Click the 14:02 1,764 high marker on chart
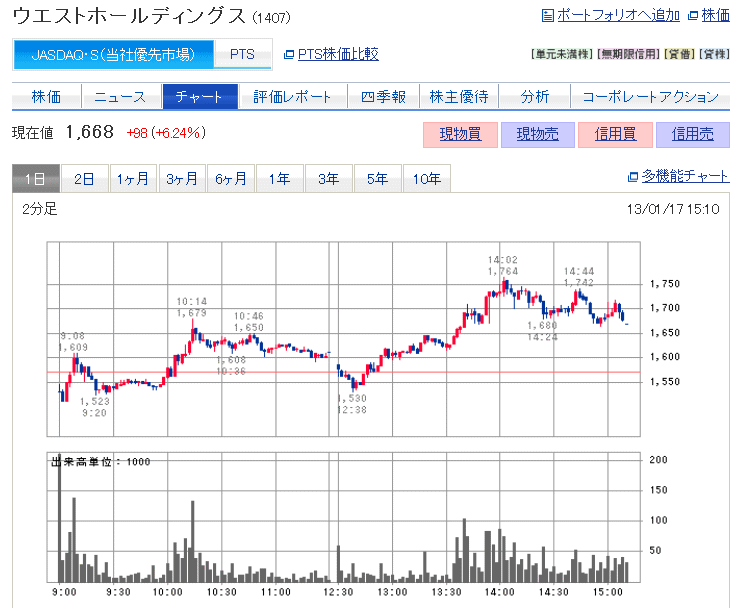 503,266
